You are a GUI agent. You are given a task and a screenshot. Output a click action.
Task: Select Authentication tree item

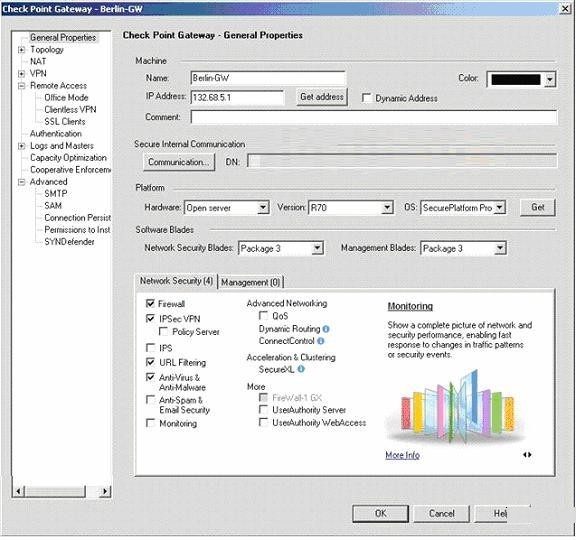[56, 134]
